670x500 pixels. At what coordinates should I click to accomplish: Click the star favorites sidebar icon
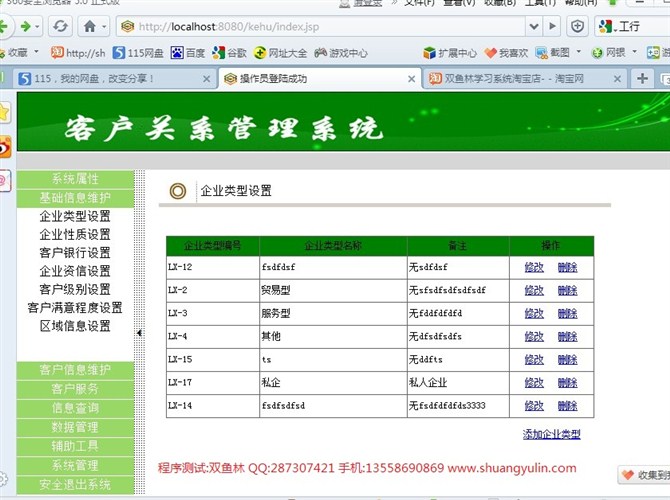click(x=4, y=112)
